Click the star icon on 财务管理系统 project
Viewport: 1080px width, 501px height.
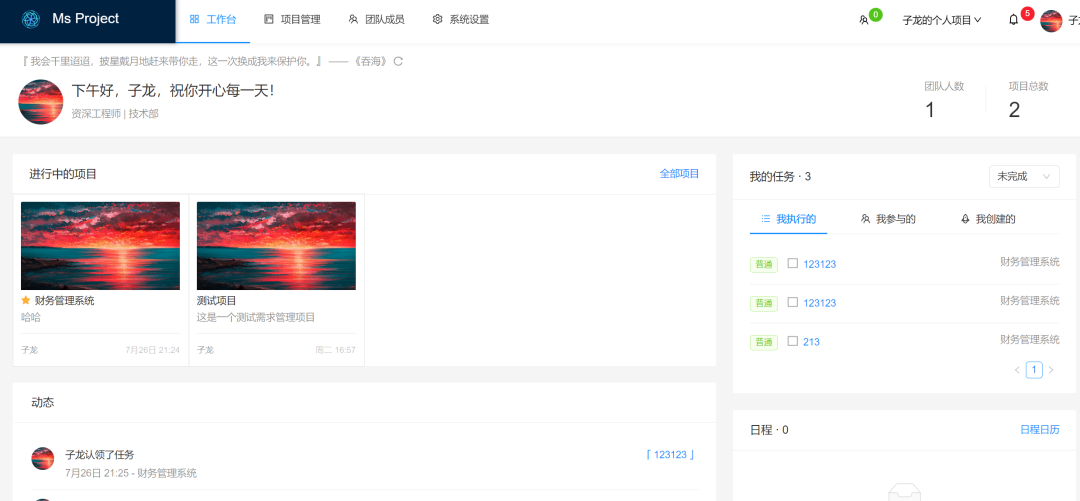26,300
